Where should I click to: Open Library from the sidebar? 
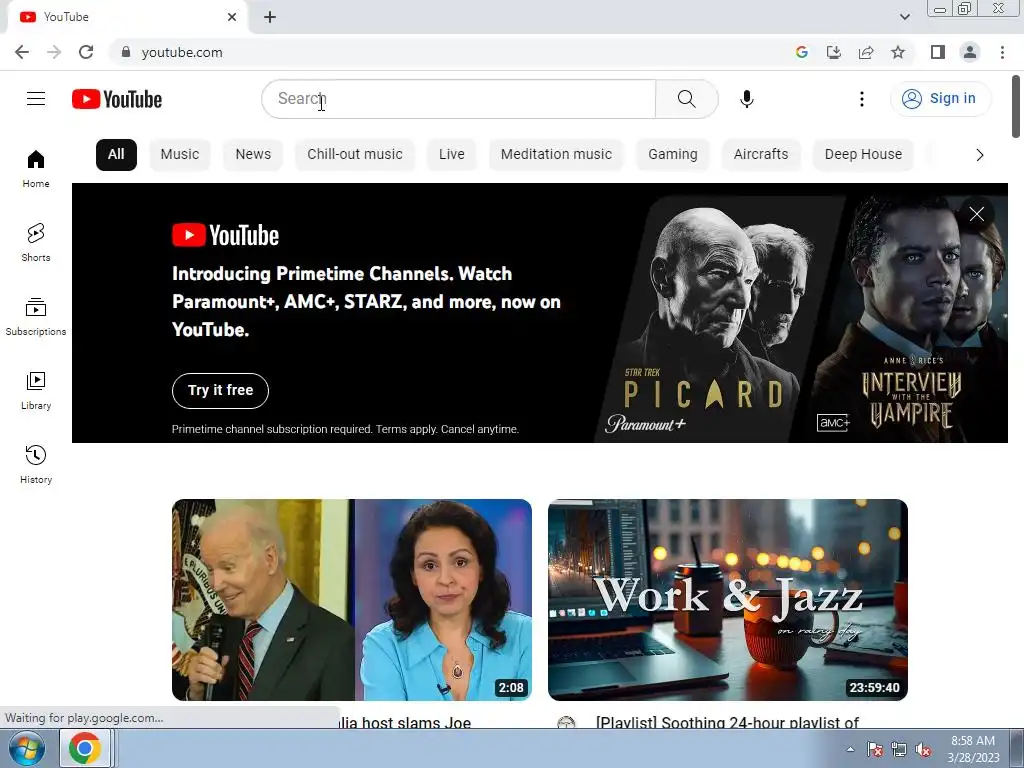36,391
